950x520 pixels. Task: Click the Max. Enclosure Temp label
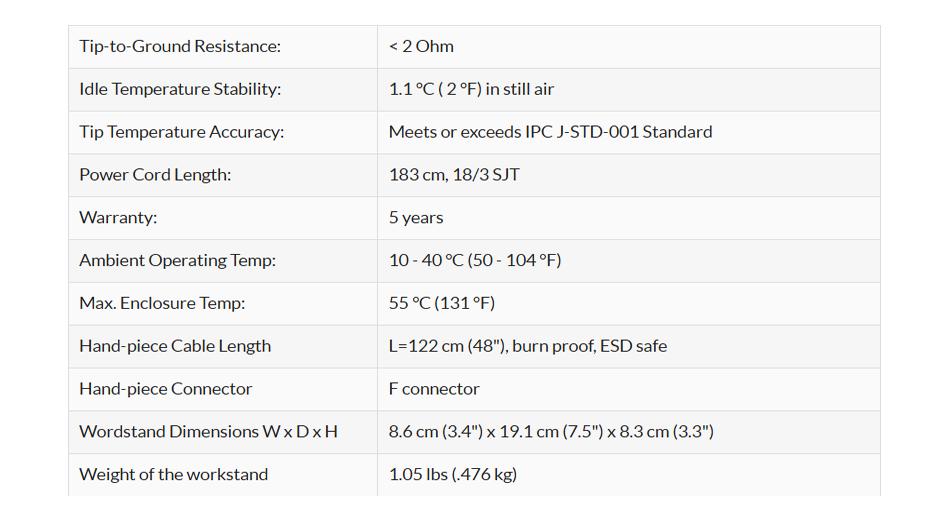162,303
